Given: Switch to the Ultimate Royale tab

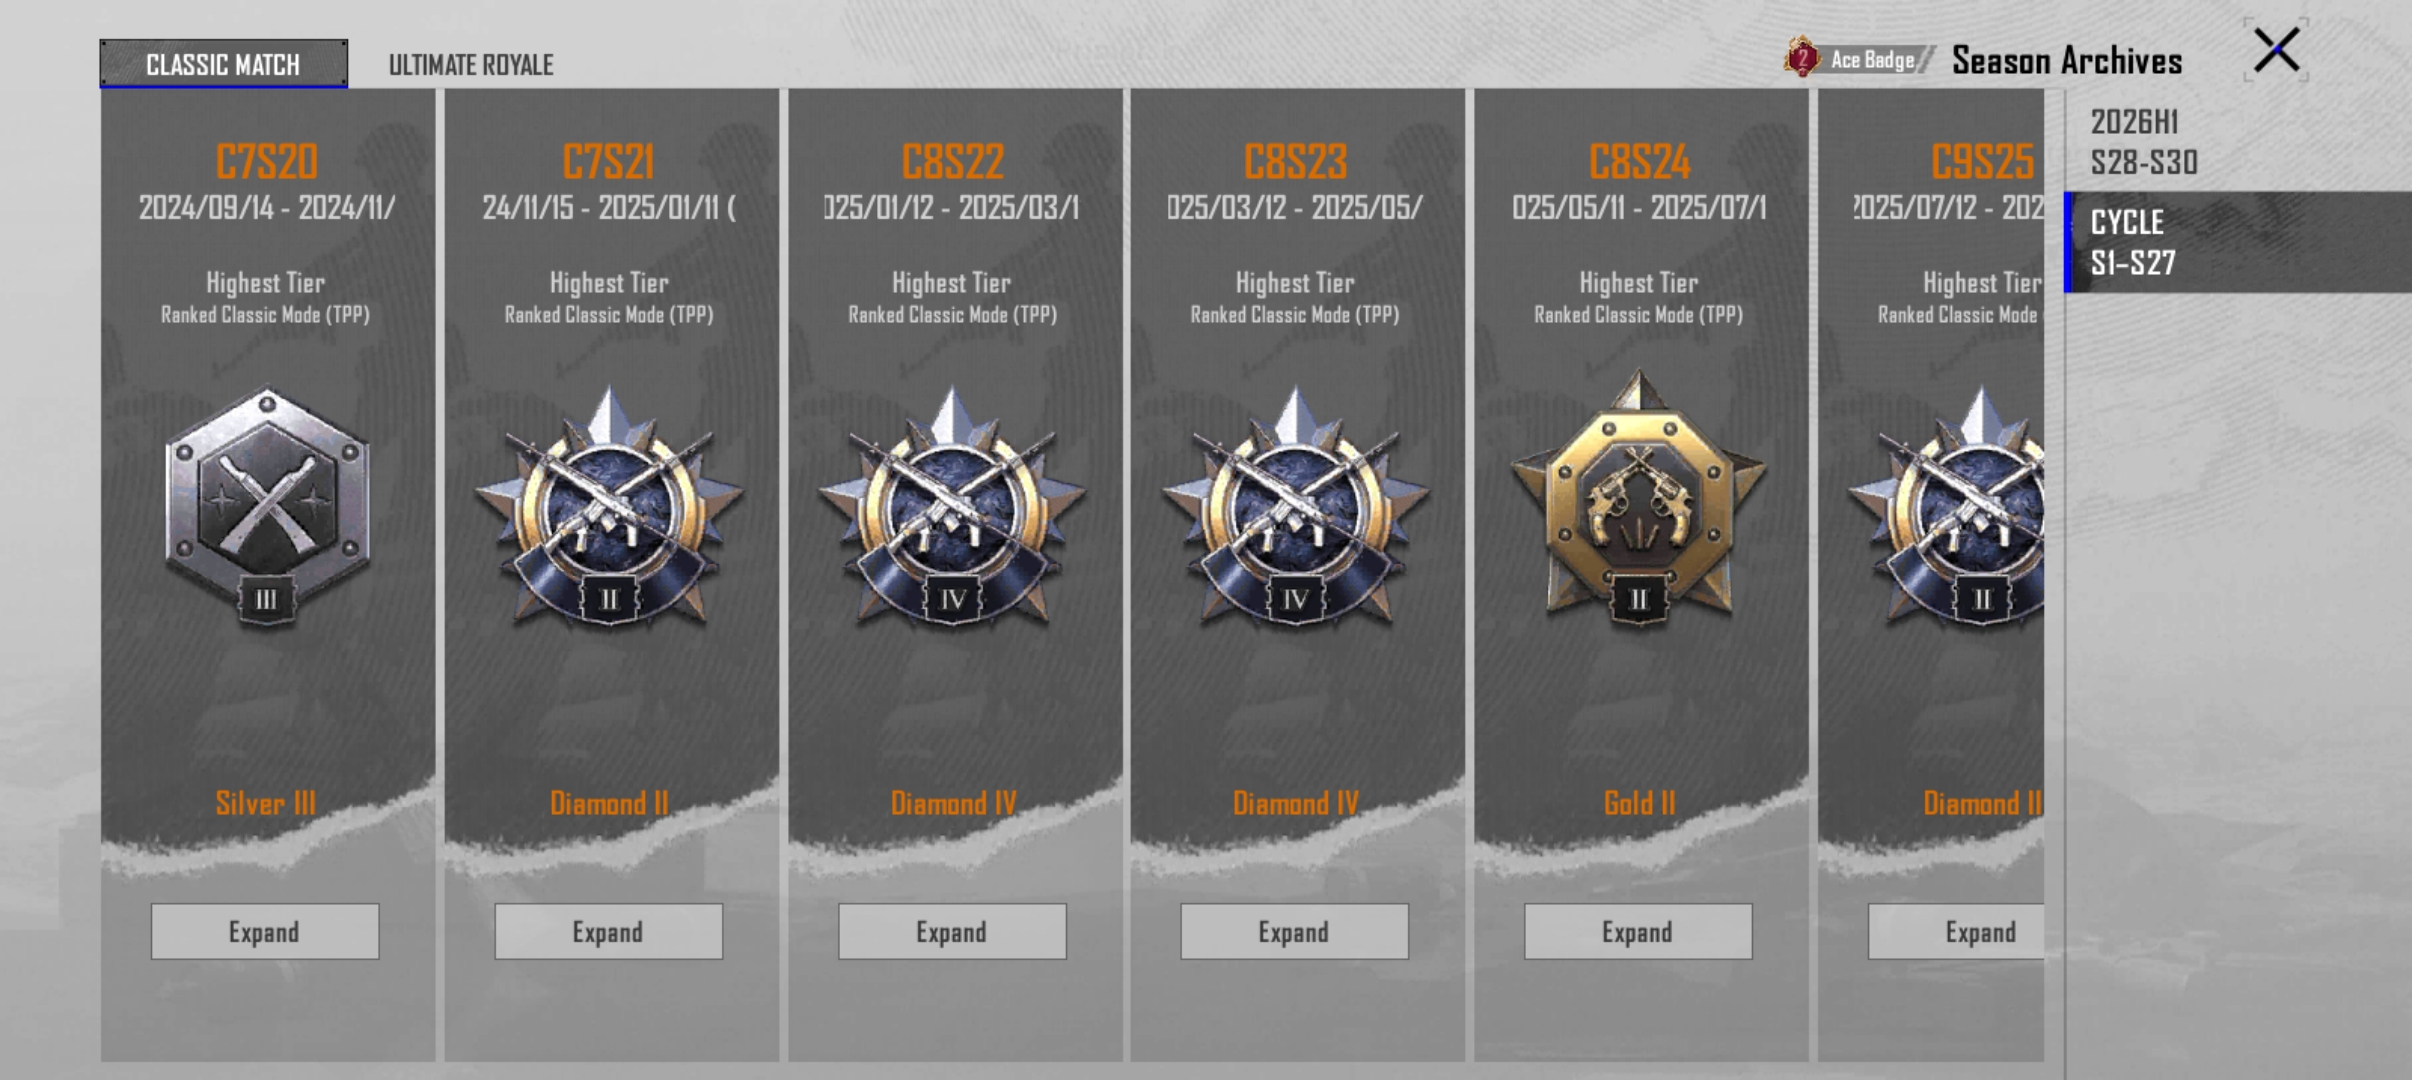Looking at the screenshot, I should tap(471, 65).
